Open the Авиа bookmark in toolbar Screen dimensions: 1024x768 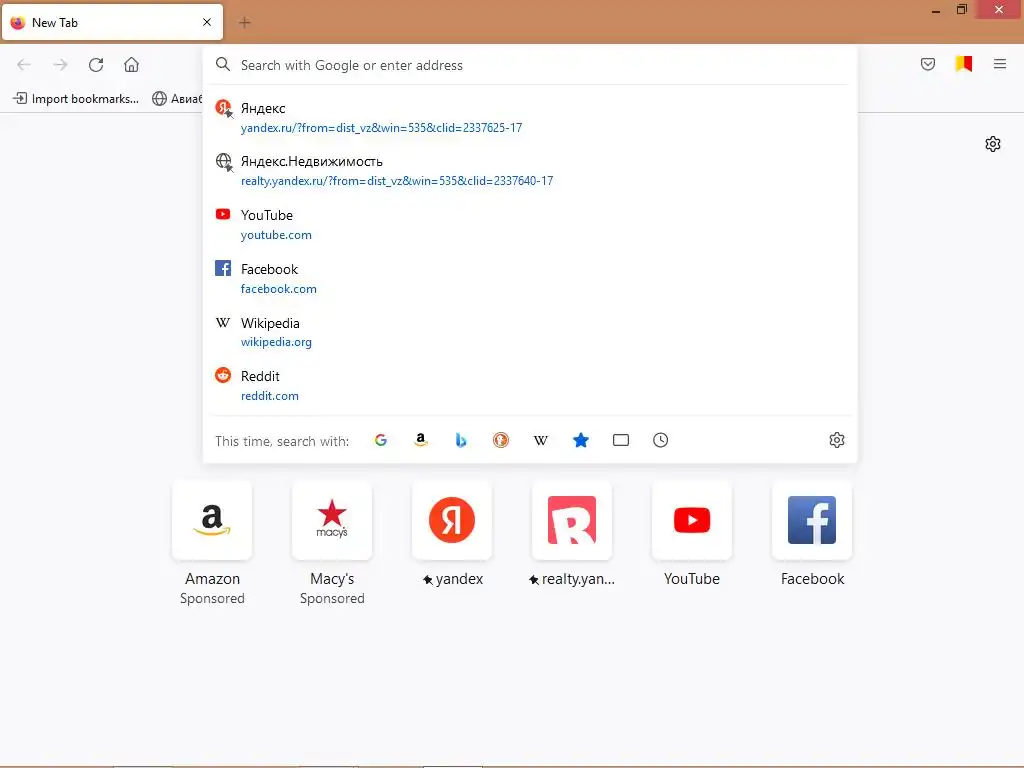(177, 99)
